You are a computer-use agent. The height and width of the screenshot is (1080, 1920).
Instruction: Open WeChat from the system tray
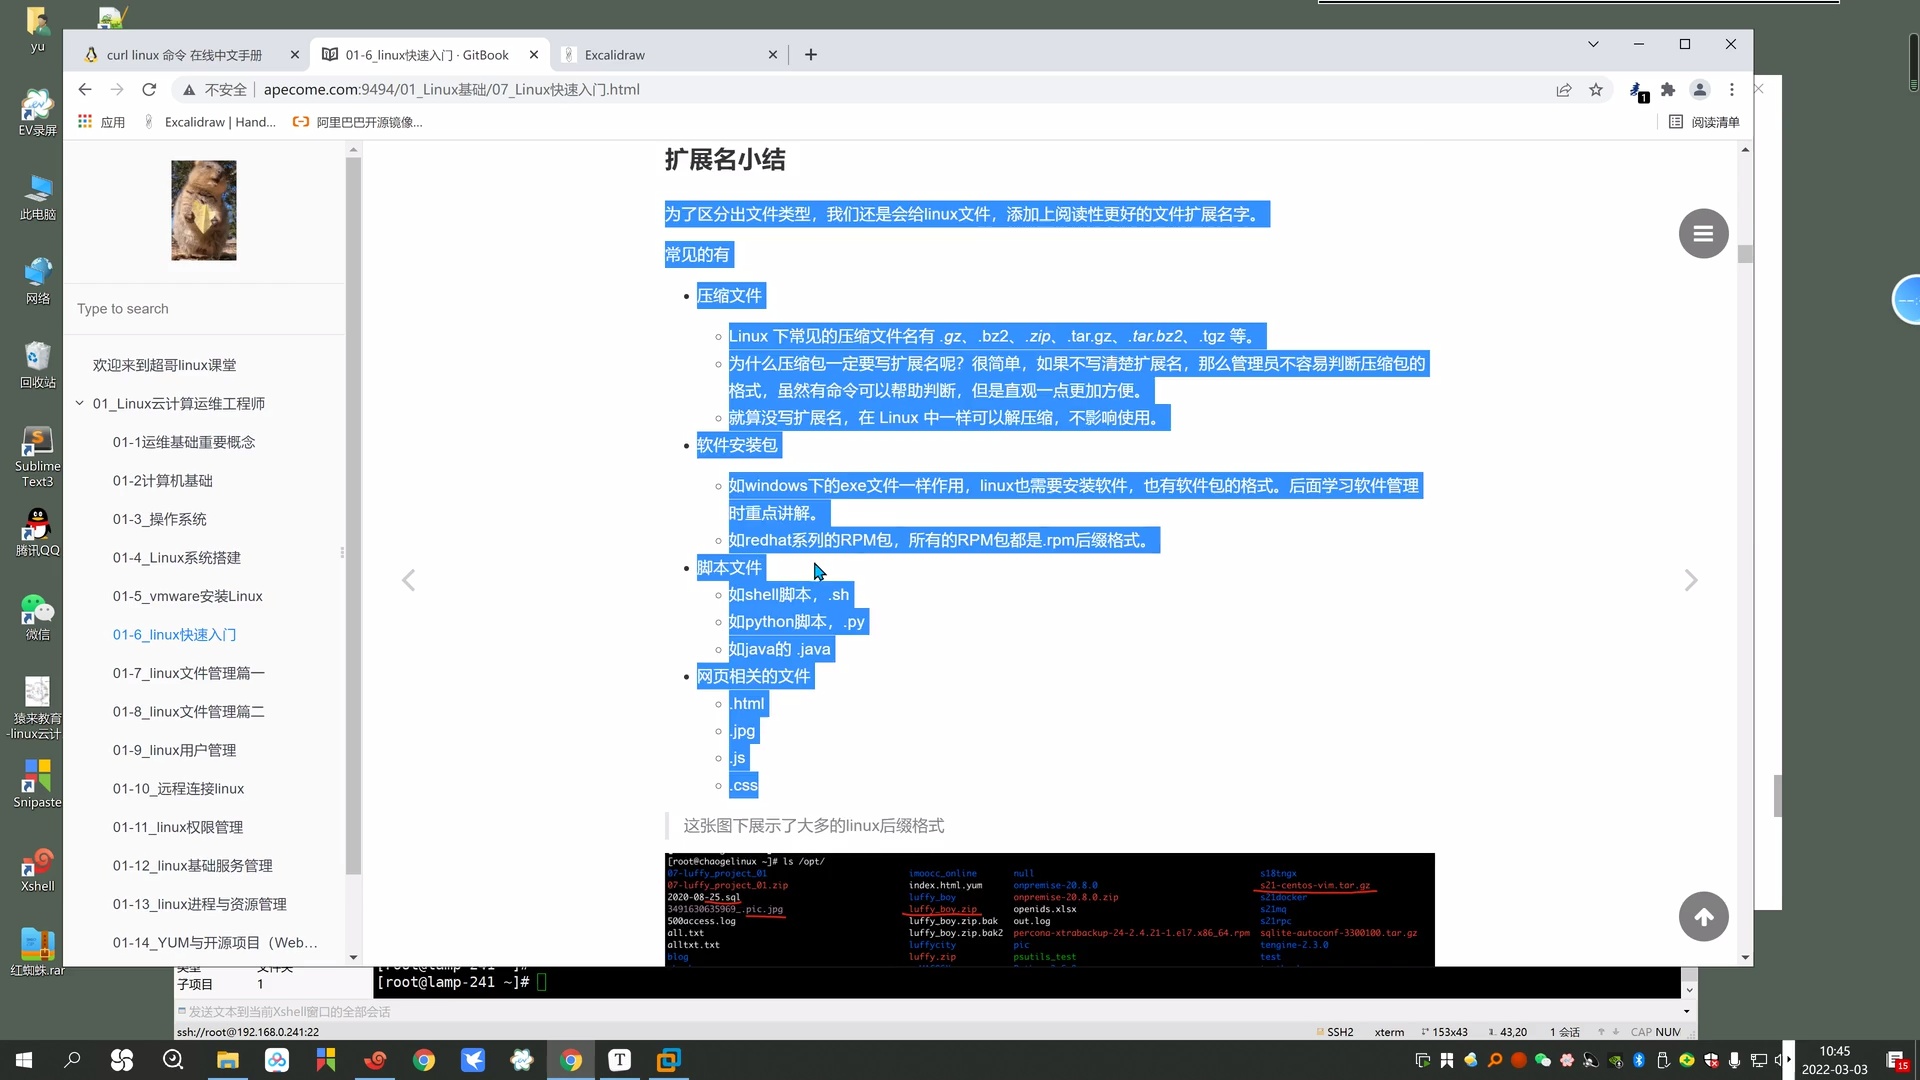(1543, 1060)
